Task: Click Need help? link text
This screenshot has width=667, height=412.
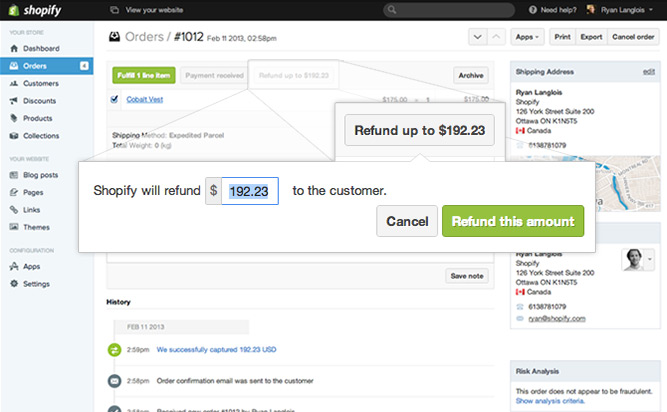Action: [x=559, y=10]
